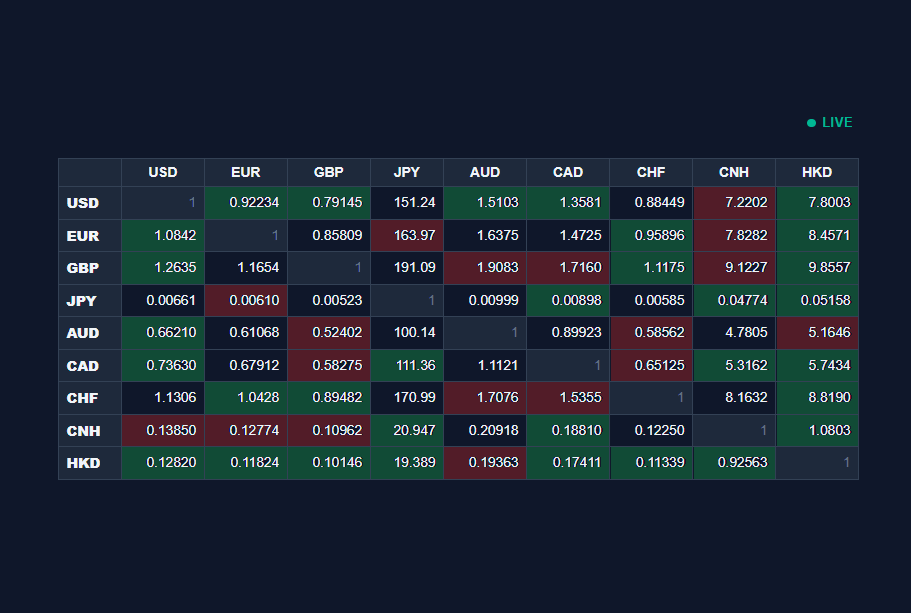
Task: Pick the GBP/CNH cell 9.1227
Action: pos(734,268)
